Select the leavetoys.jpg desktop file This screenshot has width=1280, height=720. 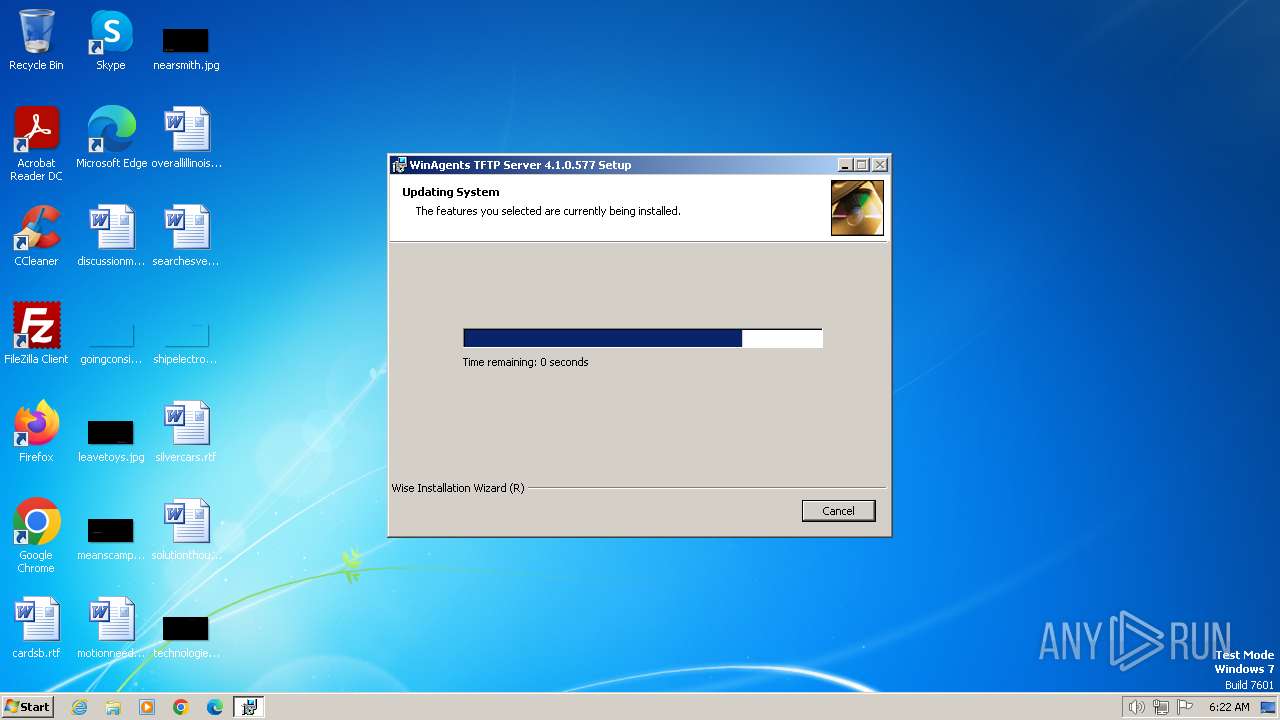(111, 440)
